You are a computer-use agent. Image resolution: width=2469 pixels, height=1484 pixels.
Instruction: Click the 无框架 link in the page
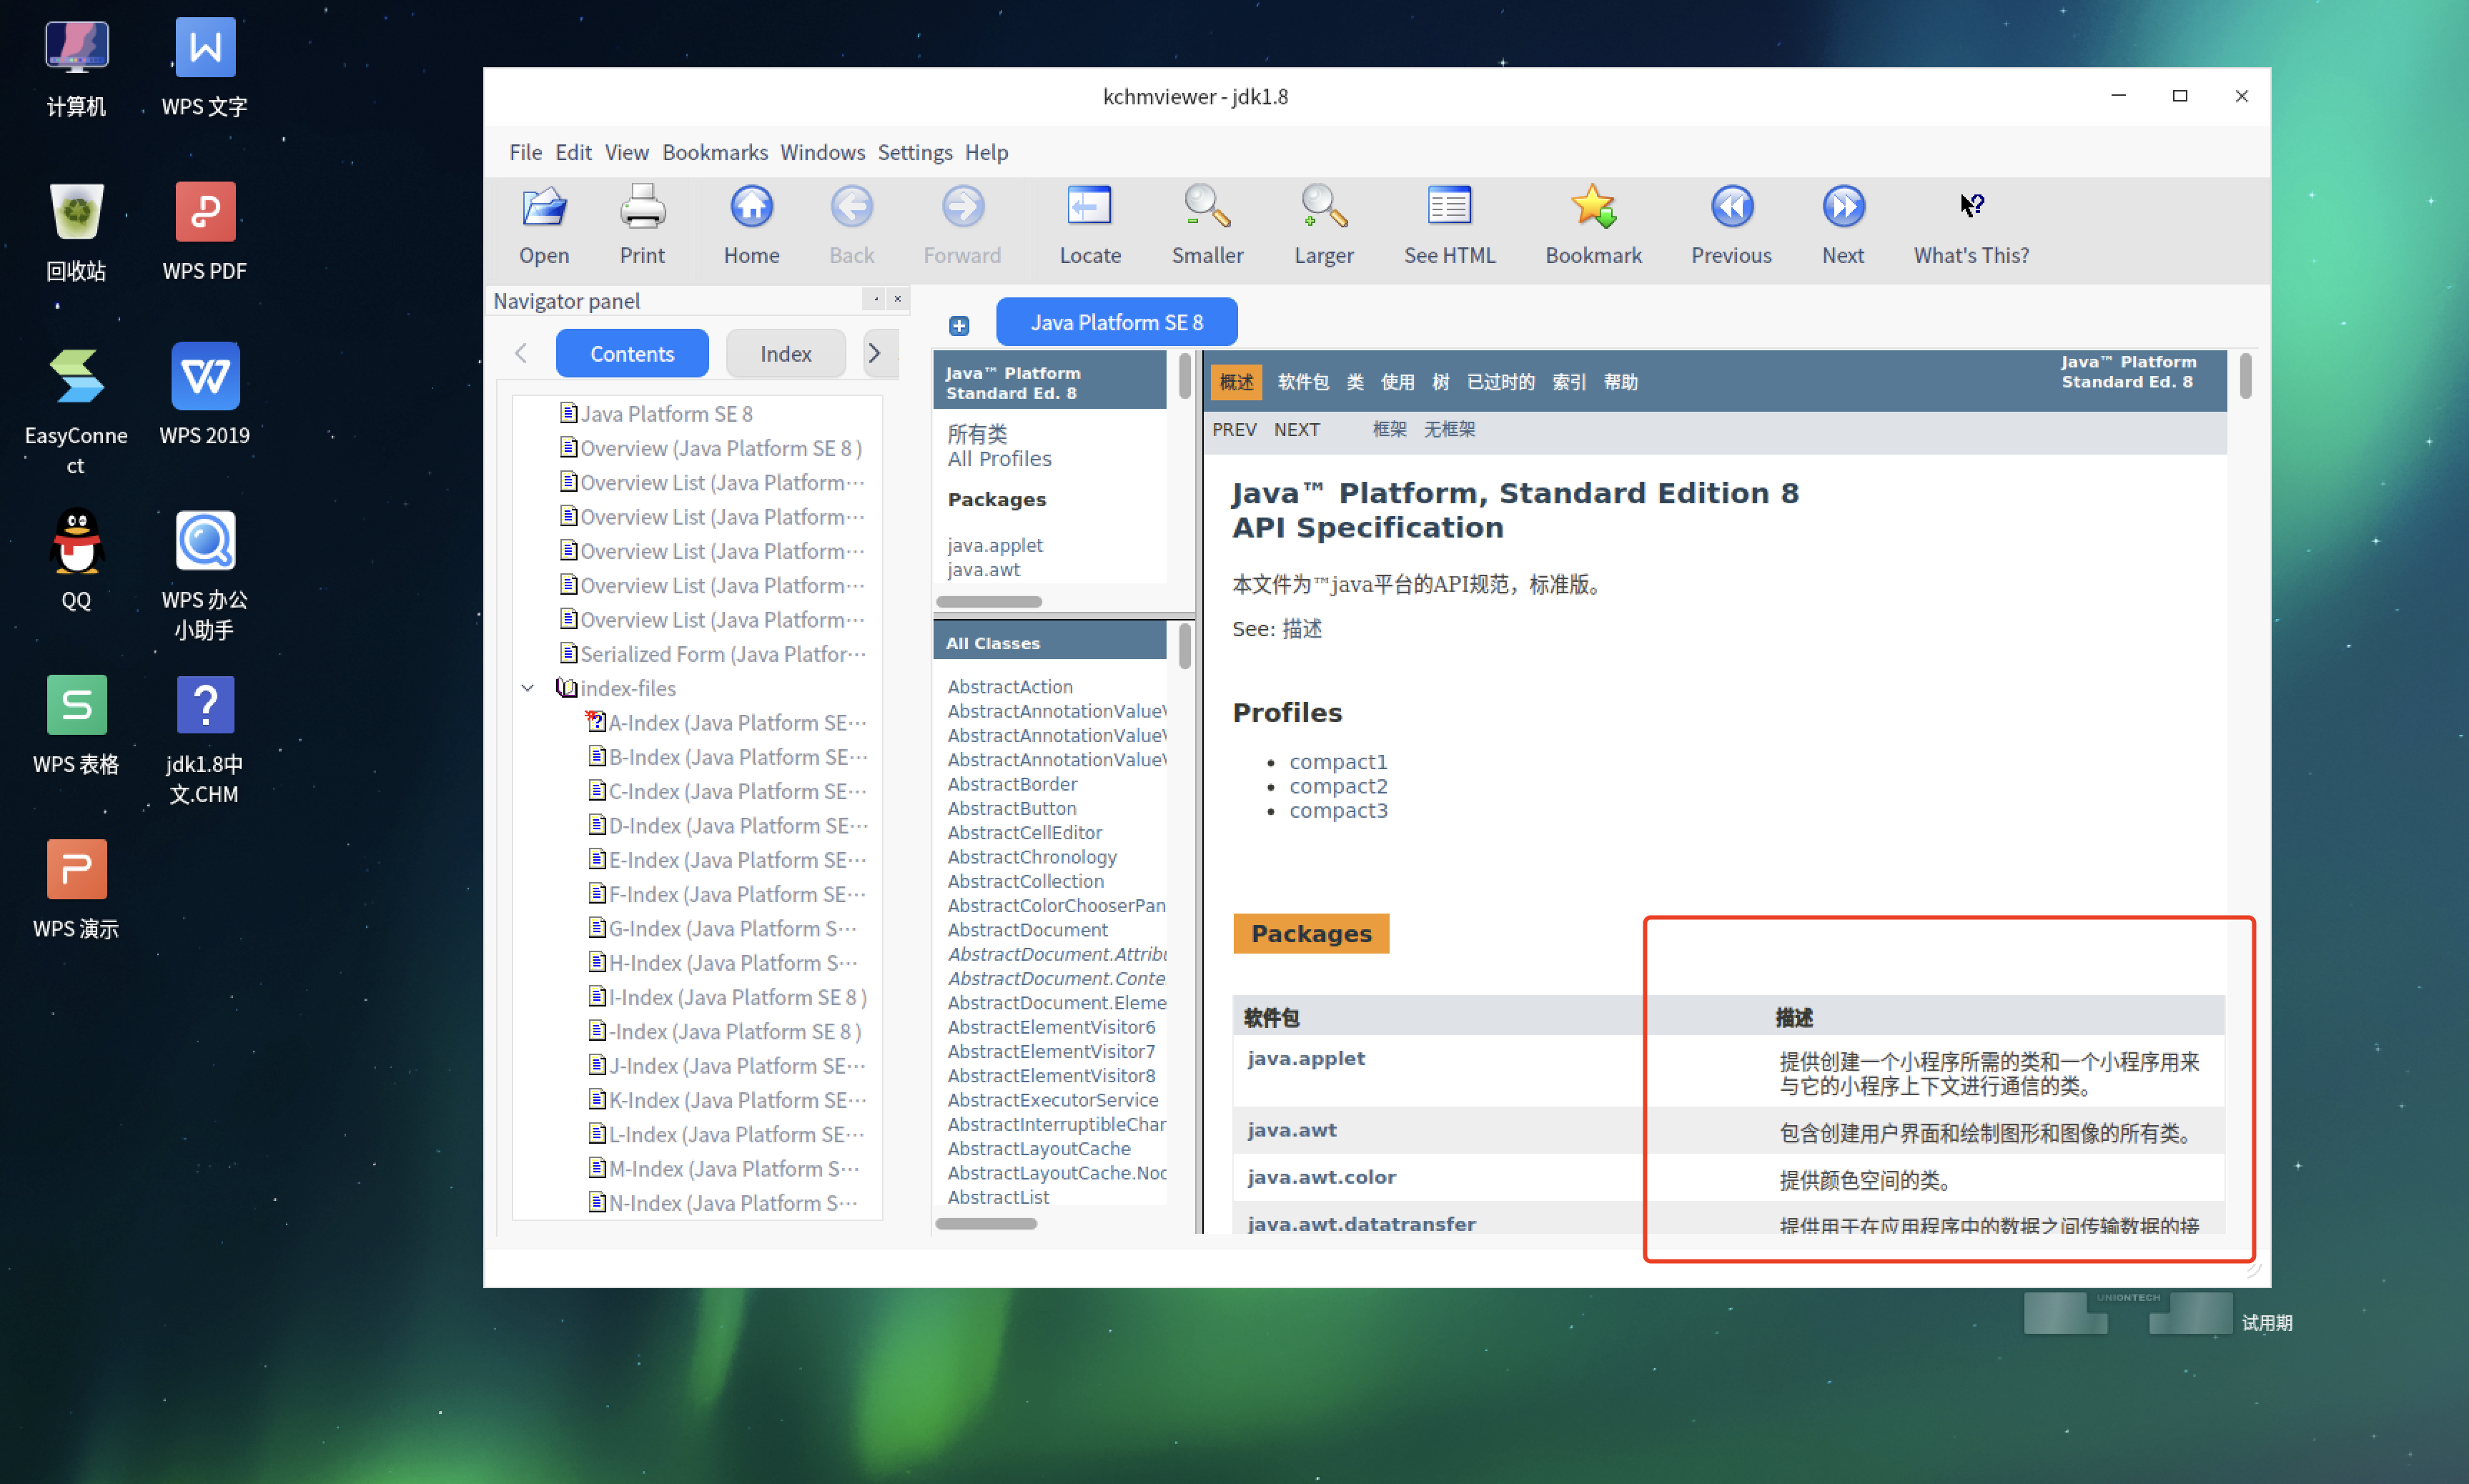[1449, 429]
